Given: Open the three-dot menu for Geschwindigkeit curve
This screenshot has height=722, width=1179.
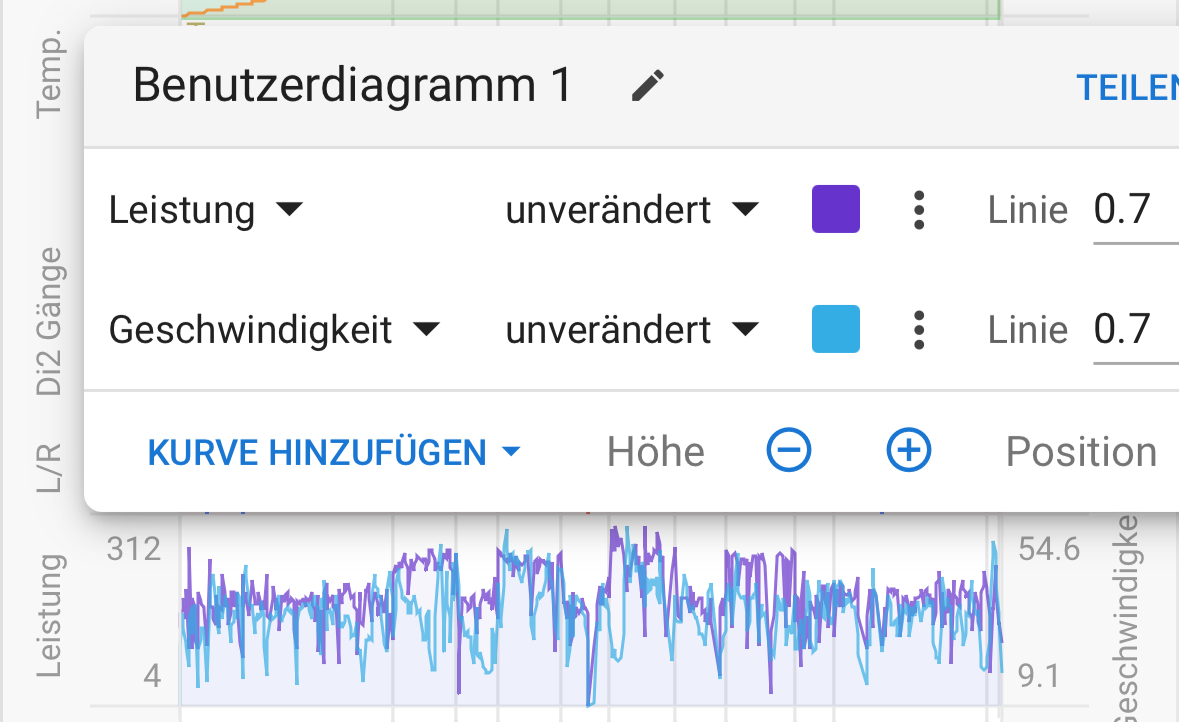Looking at the screenshot, I should (919, 330).
